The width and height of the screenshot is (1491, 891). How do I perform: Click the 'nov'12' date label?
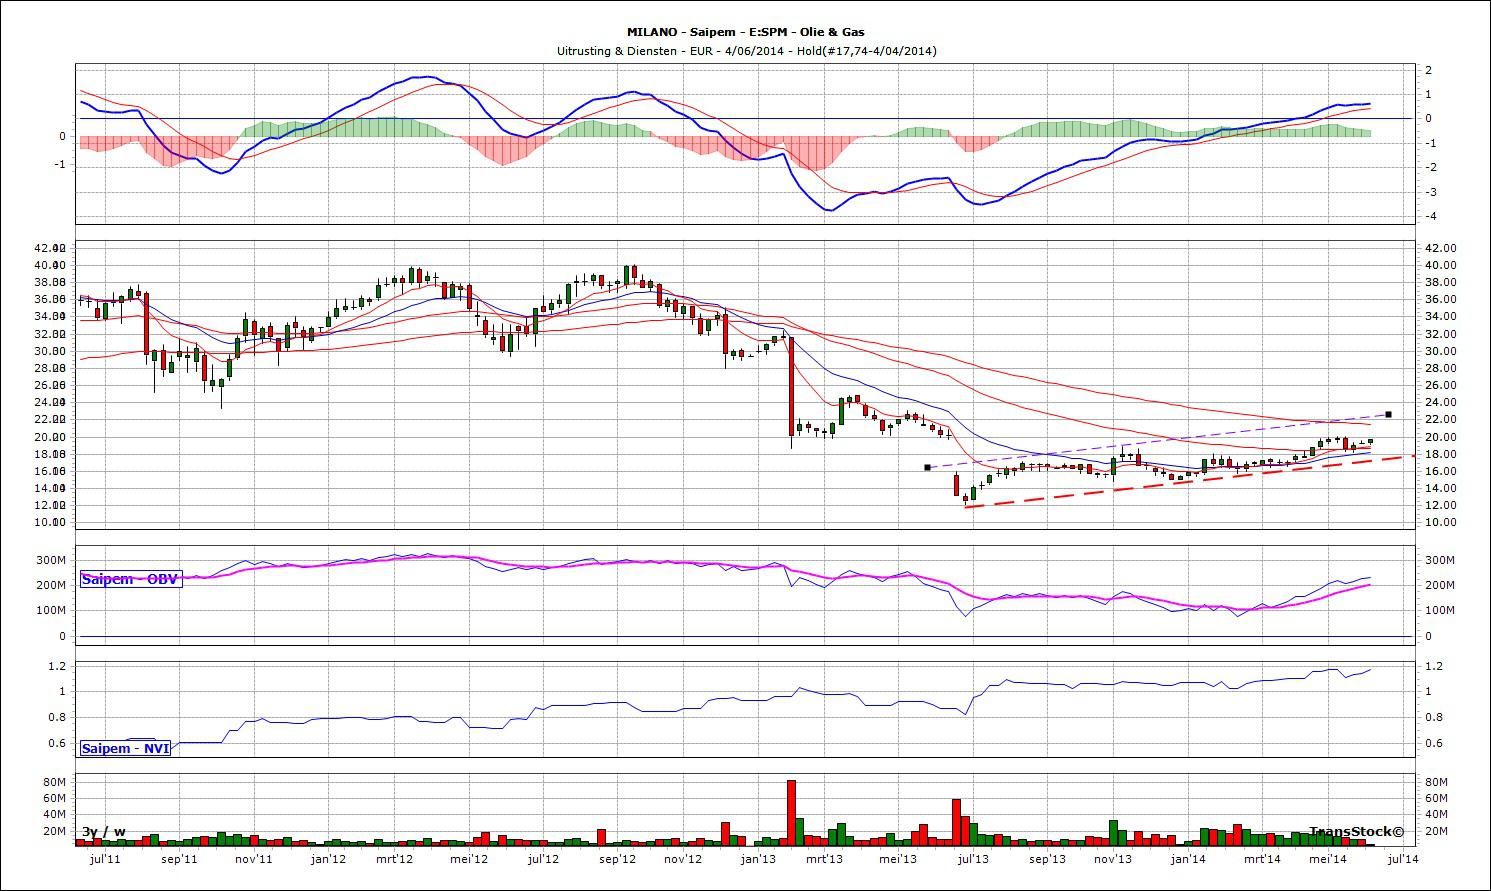(684, 858)
